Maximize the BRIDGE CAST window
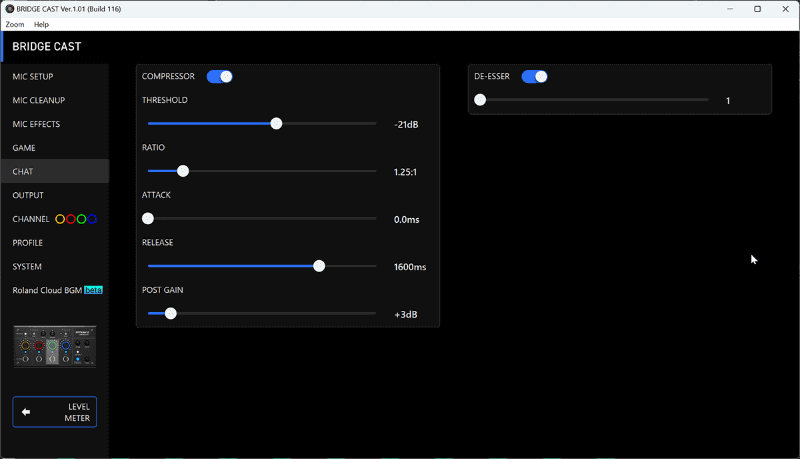This screenshot has width=800, height=459. 758,9
